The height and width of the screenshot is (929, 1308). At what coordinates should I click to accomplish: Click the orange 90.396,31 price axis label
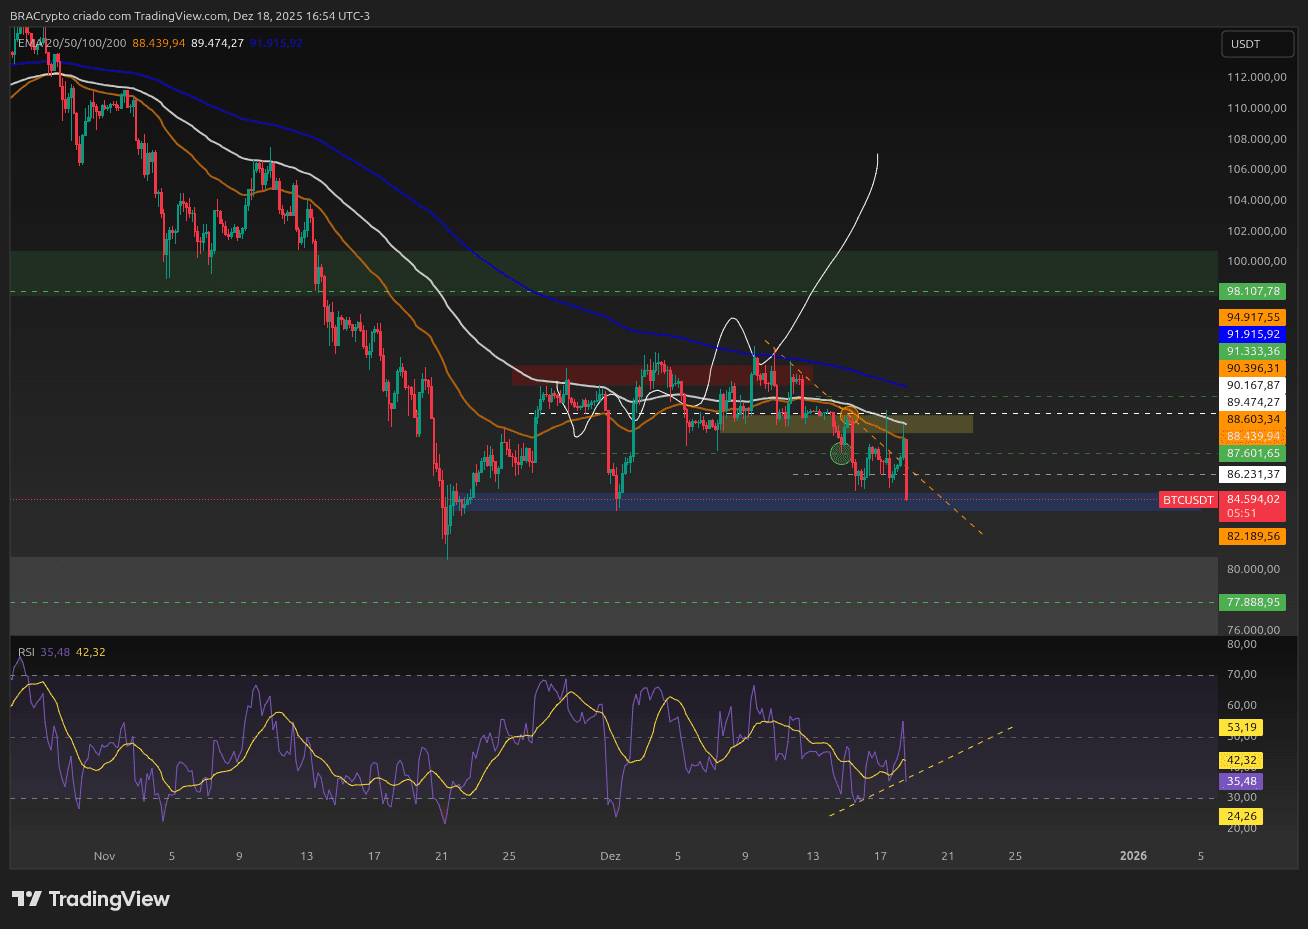point(1253,368)
